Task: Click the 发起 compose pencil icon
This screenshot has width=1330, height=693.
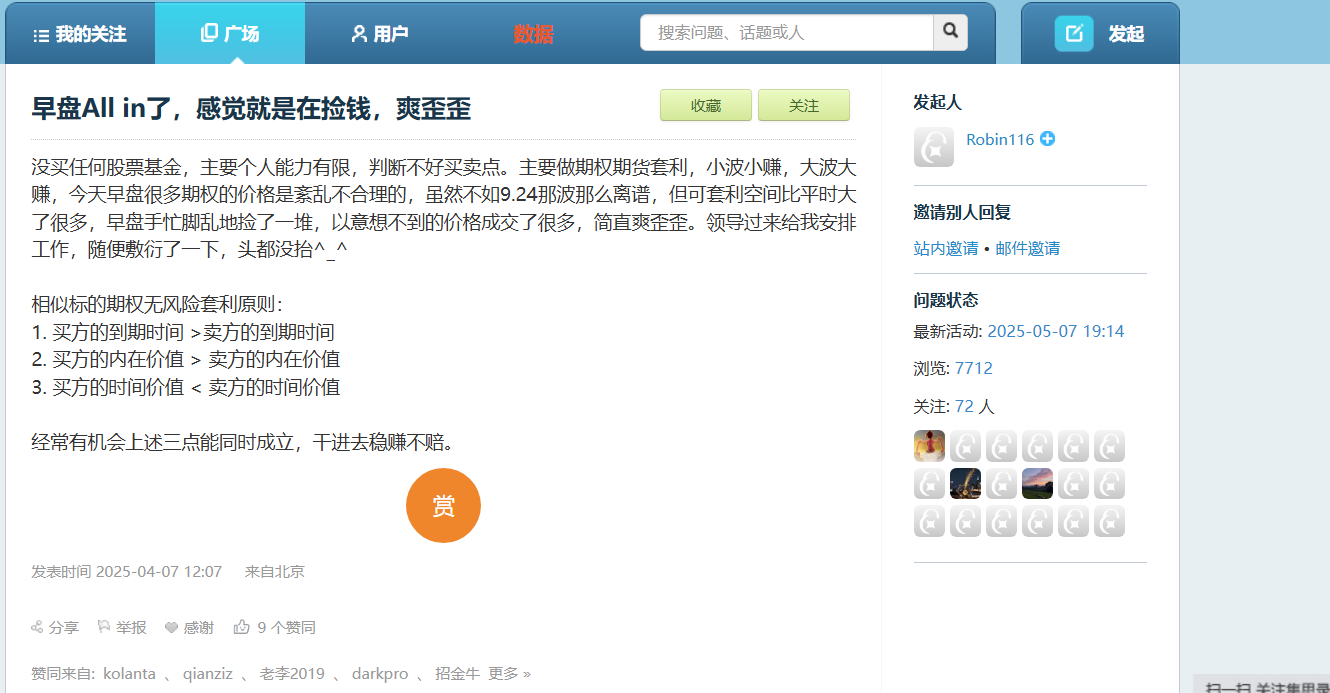Action: click(x=1074, y=34)
